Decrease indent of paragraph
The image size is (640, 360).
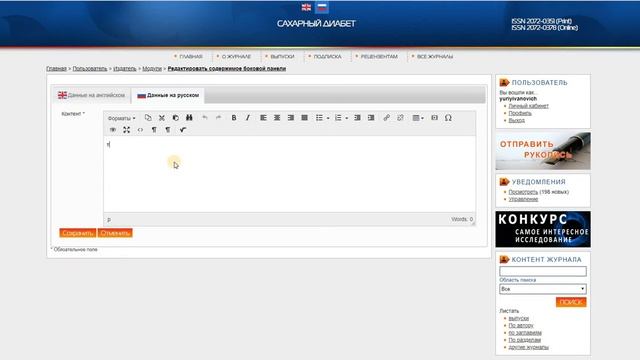coord(357,118)
